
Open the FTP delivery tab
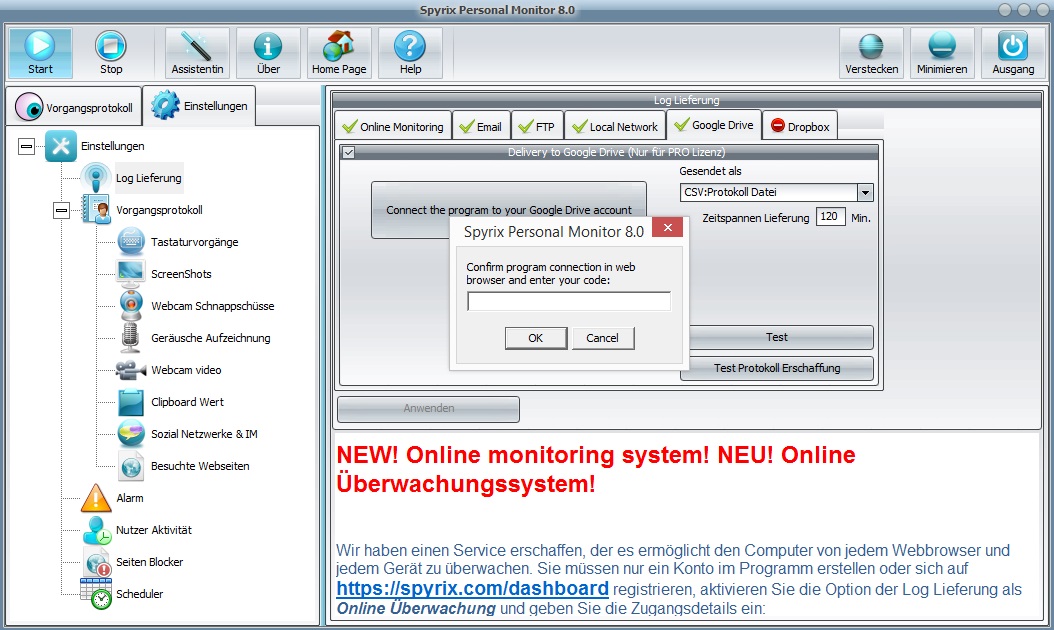click(536, 126)
